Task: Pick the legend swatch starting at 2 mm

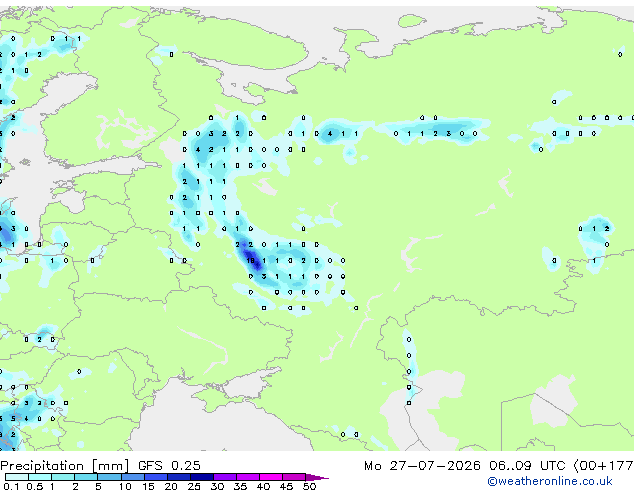Action: [86, 477]
